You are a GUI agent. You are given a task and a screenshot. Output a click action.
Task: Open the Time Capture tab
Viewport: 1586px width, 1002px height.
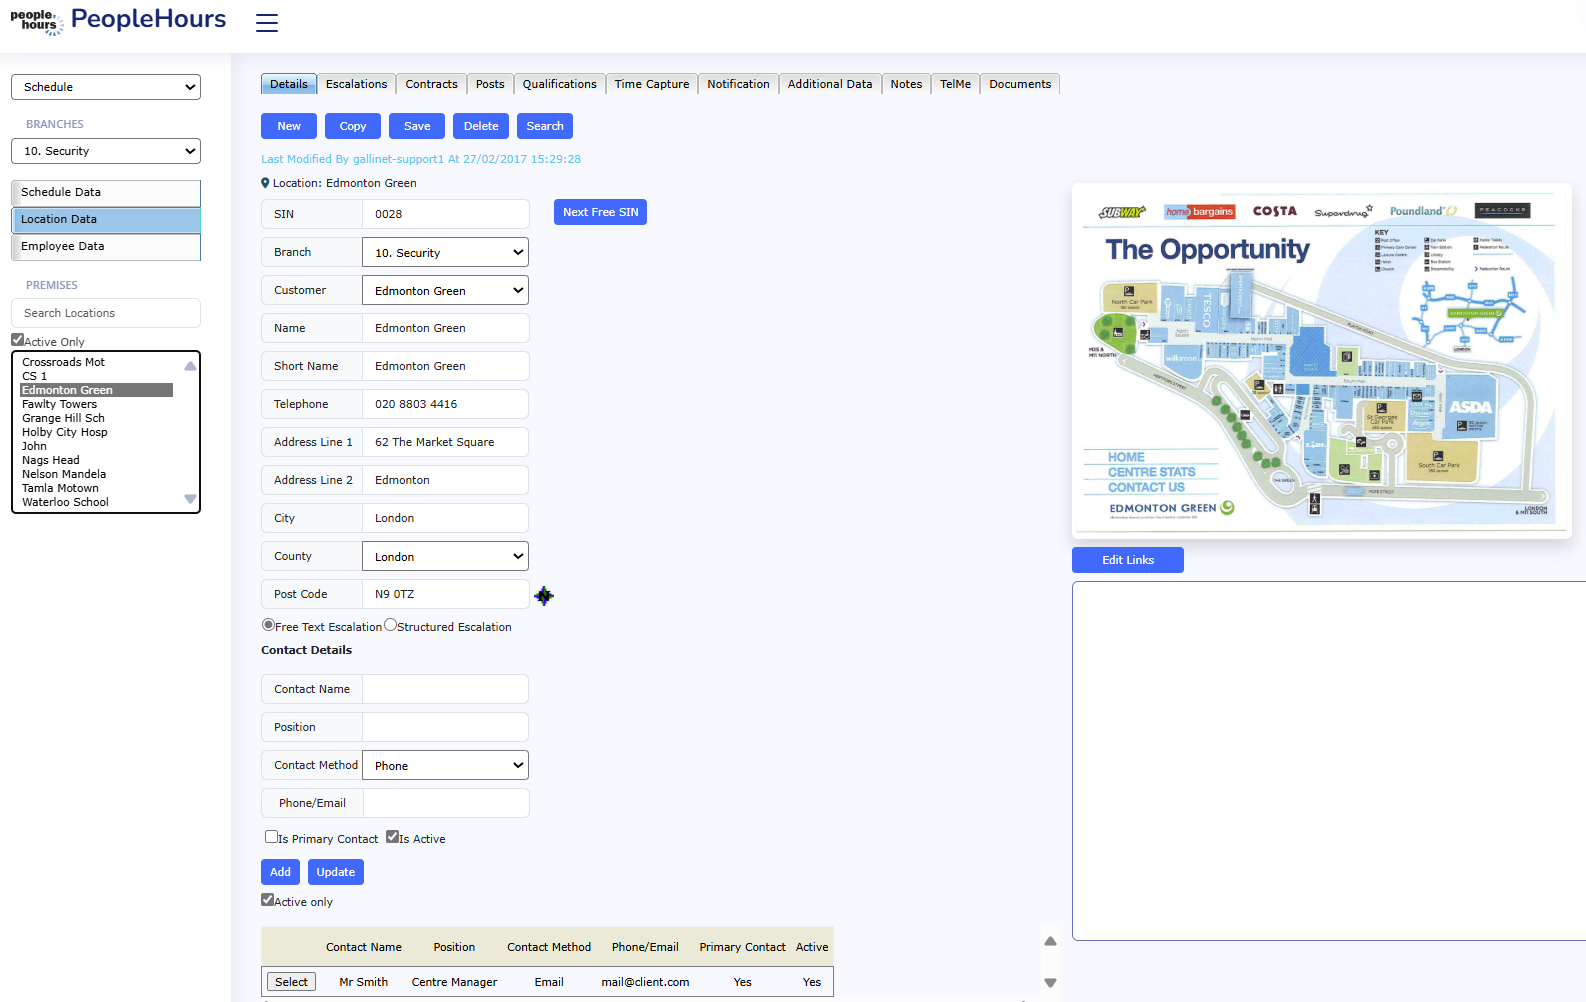(651, 84)
